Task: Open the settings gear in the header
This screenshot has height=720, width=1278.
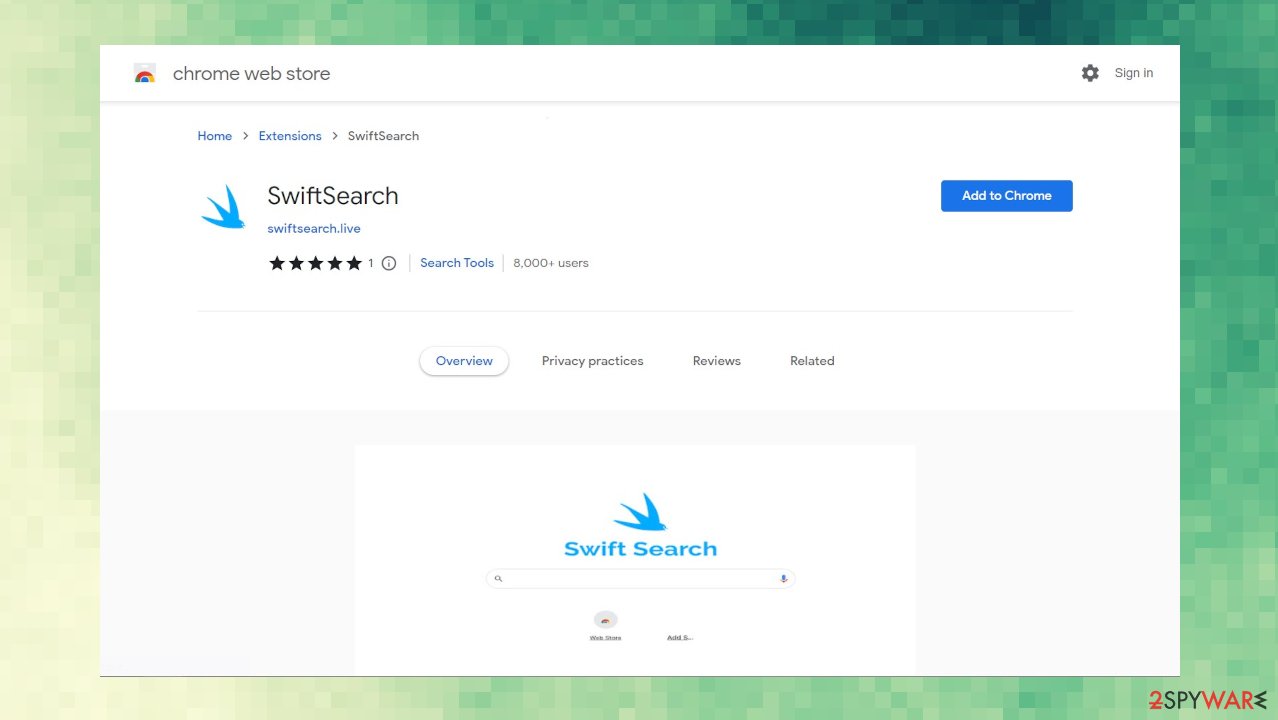Action: point(1090,72)
